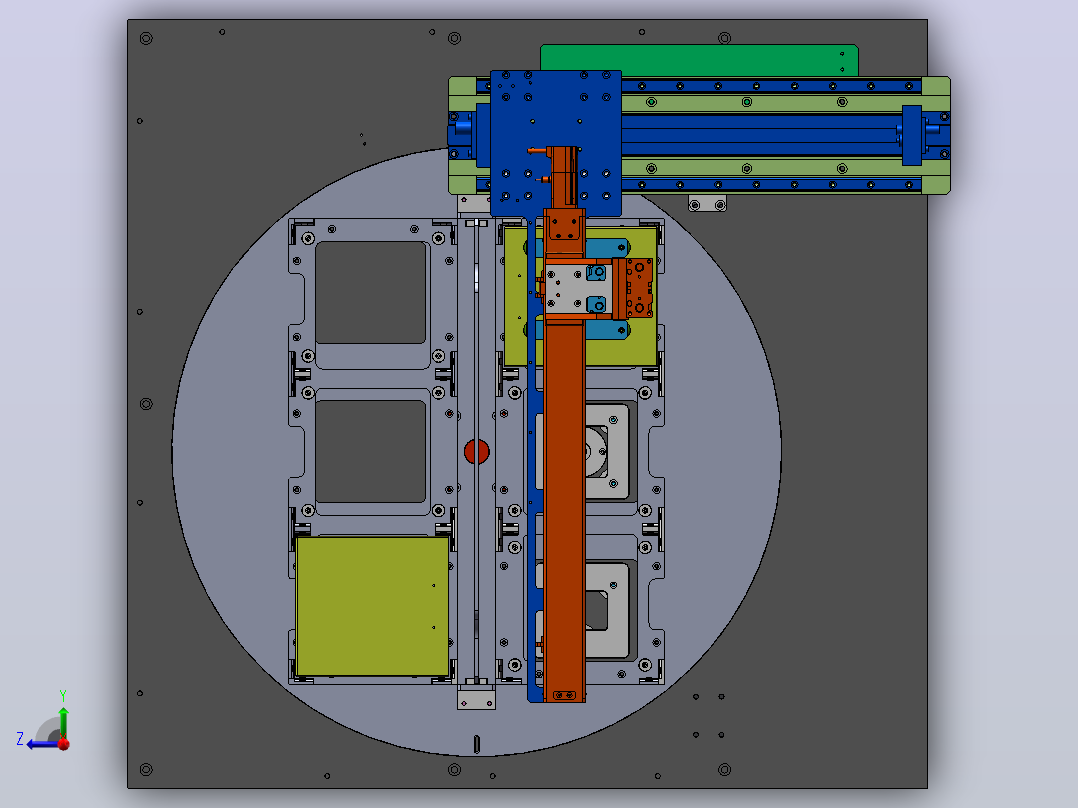Select the olive plate in the lower-left fixture
1078x808 pixels.
pos(373,607)
